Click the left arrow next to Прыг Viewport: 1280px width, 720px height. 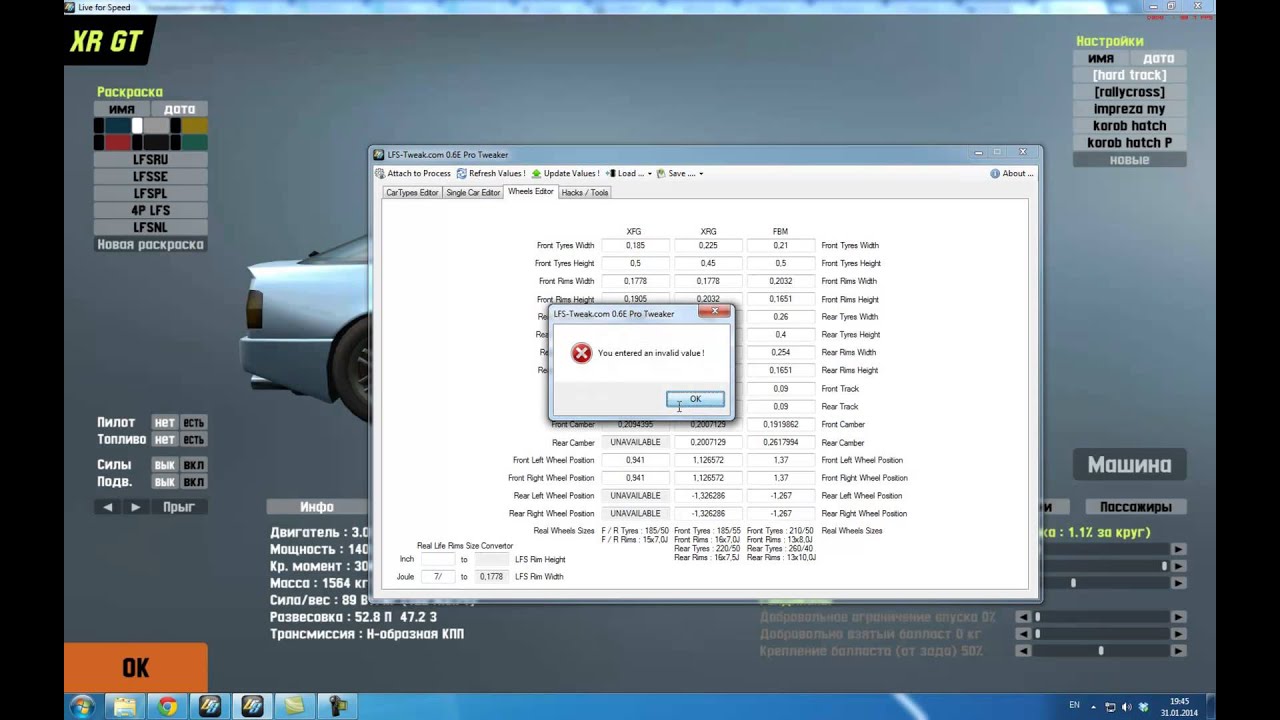click(x=108, y=507)
